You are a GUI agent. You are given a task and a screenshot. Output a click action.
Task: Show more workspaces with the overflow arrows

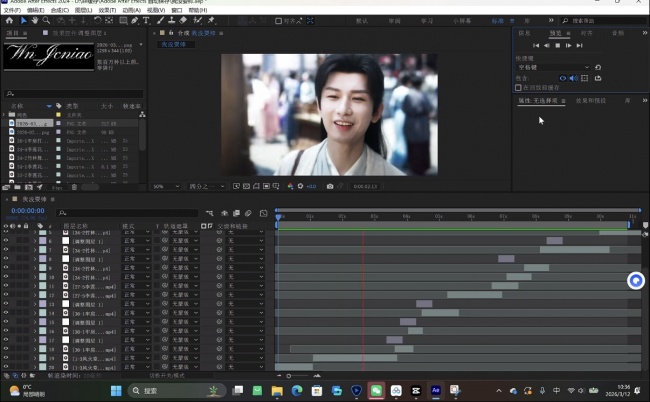(551, 20)
